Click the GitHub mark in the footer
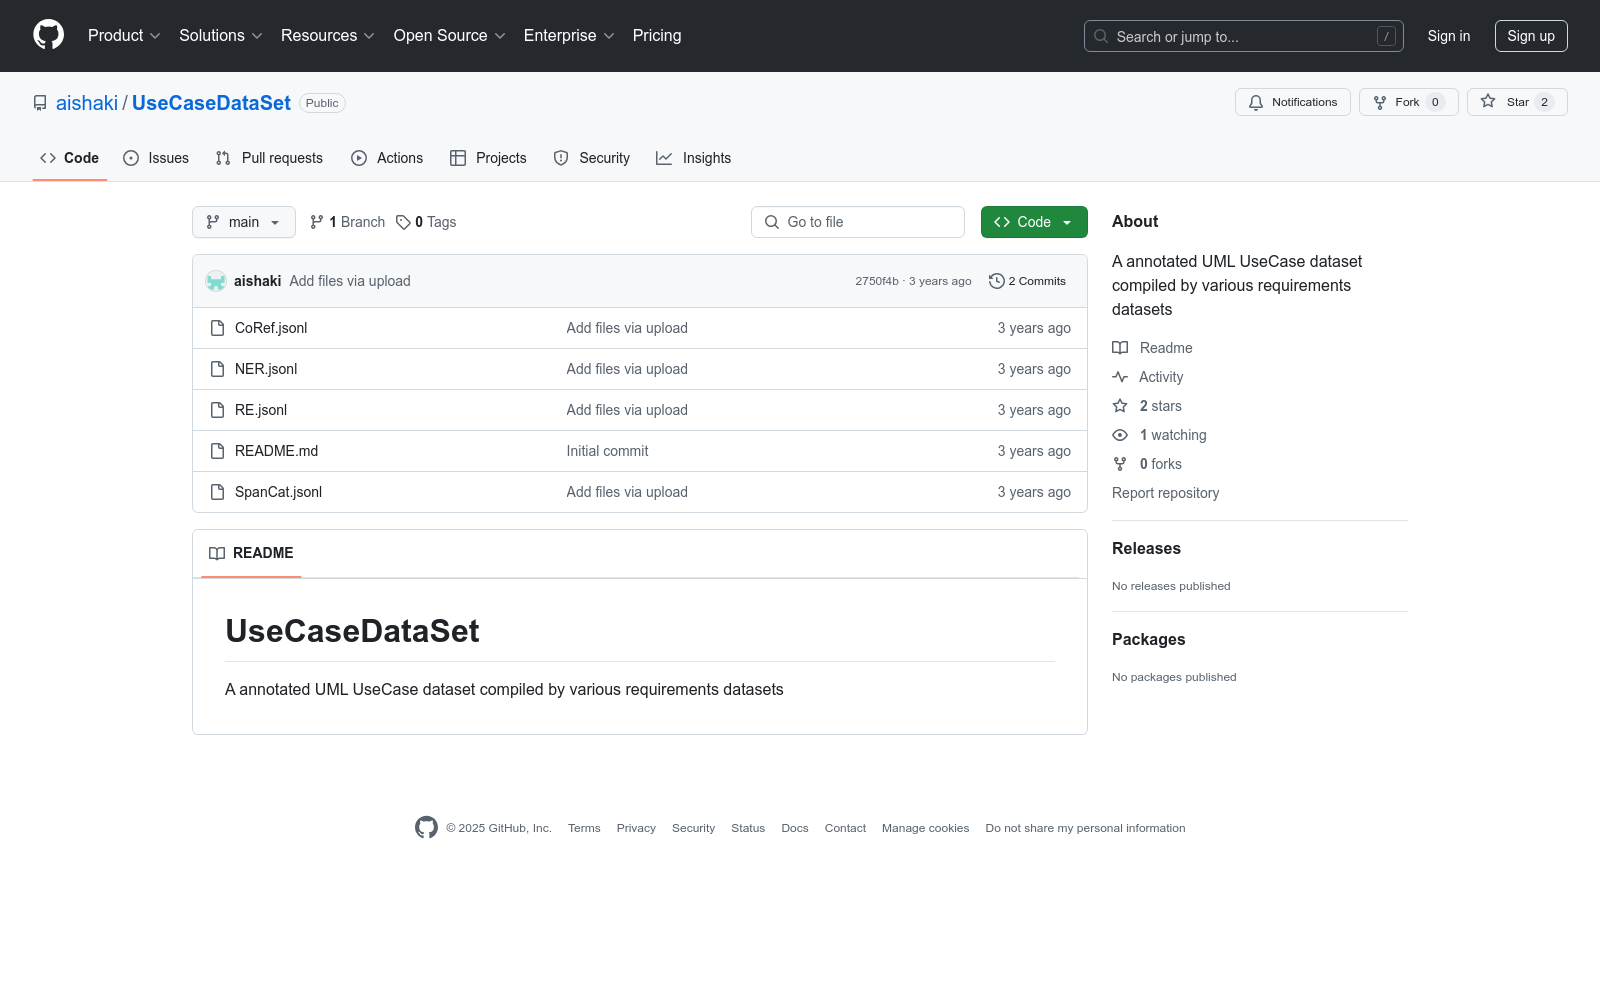The height and width of the screenshot is (1000, 1600). tap(426, 828)
